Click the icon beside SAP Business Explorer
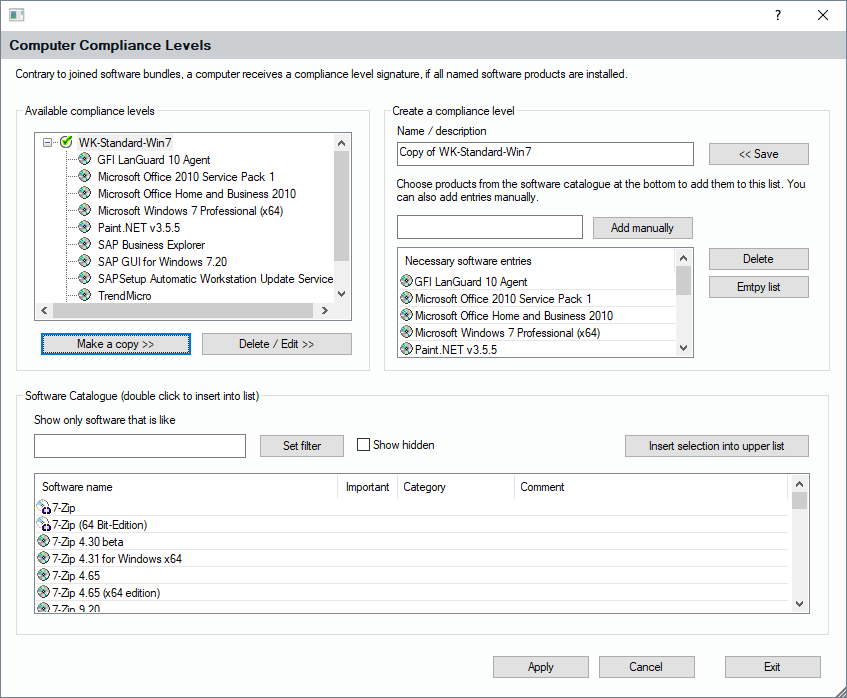Image resolution: width=847 pixels, height=698 pixels. pyautogui.click(x=84, y=244)
